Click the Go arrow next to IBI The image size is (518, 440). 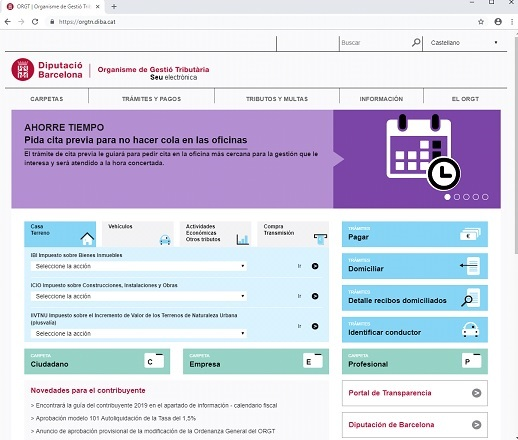click(x=315, y=266)
